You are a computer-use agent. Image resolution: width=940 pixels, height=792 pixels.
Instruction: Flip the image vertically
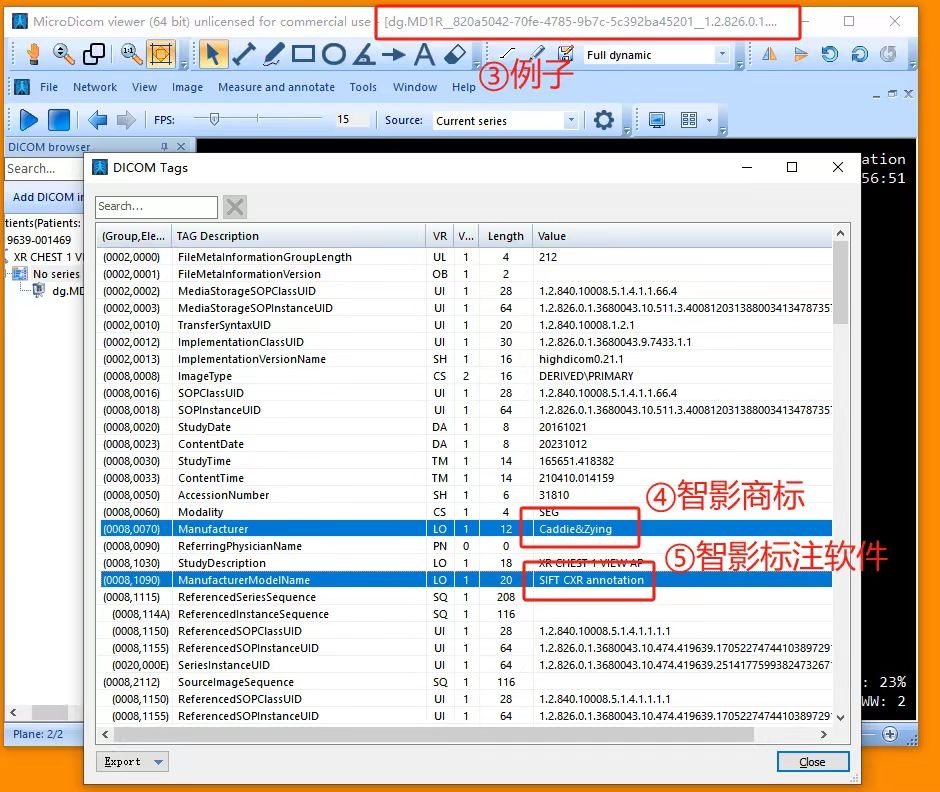[800, 55]
